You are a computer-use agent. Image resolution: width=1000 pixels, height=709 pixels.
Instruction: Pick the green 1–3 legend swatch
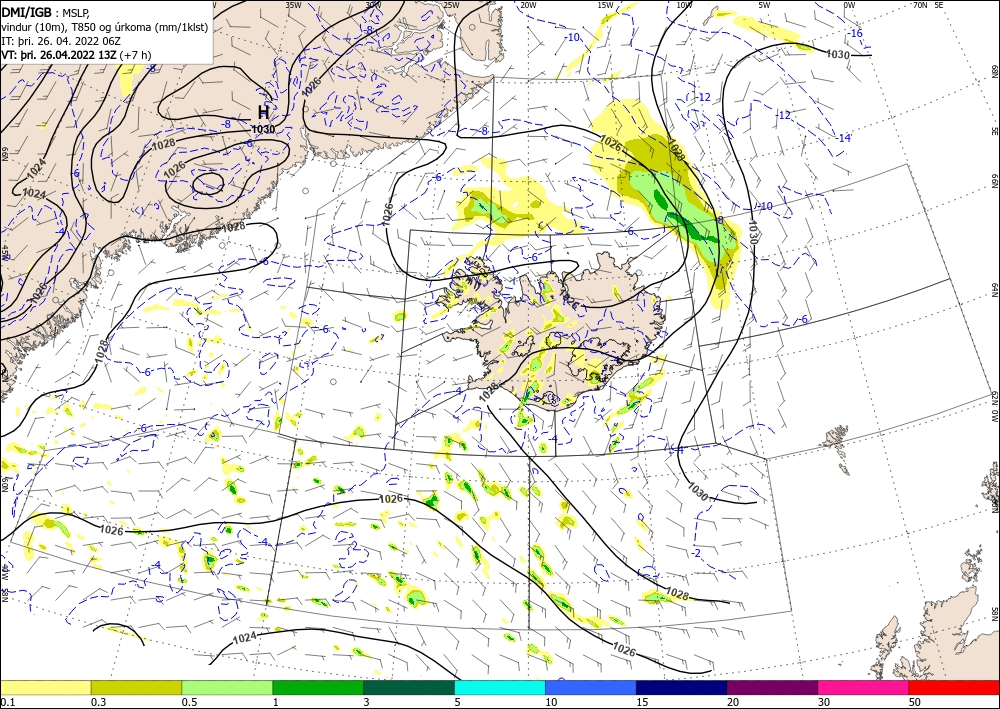(318, 687)
